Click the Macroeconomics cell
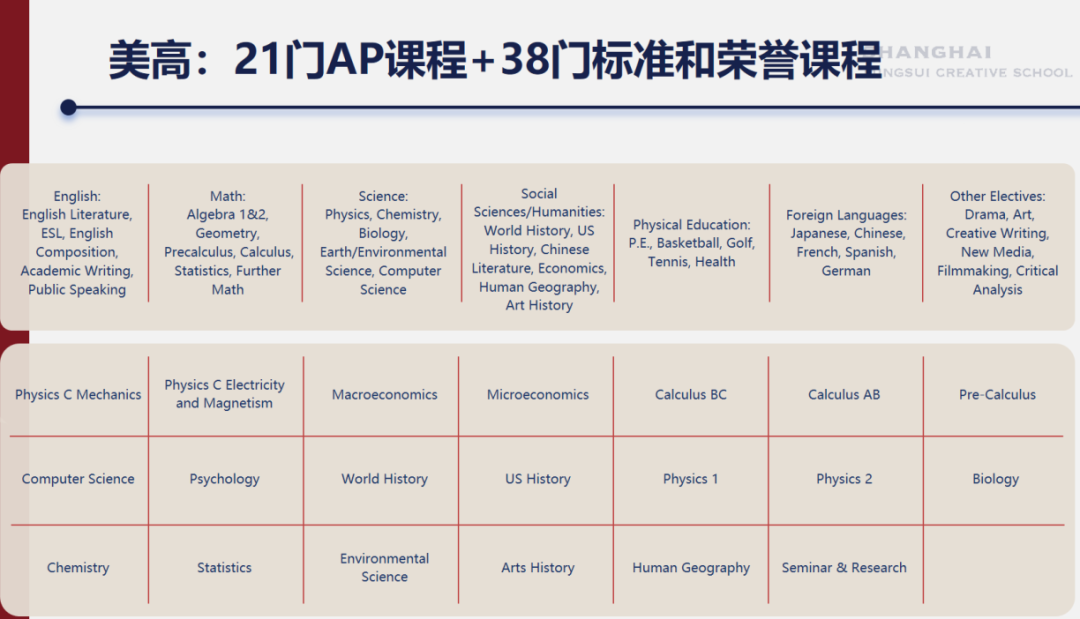Screen dimensions: 1080x619 [x=384, y=395]
